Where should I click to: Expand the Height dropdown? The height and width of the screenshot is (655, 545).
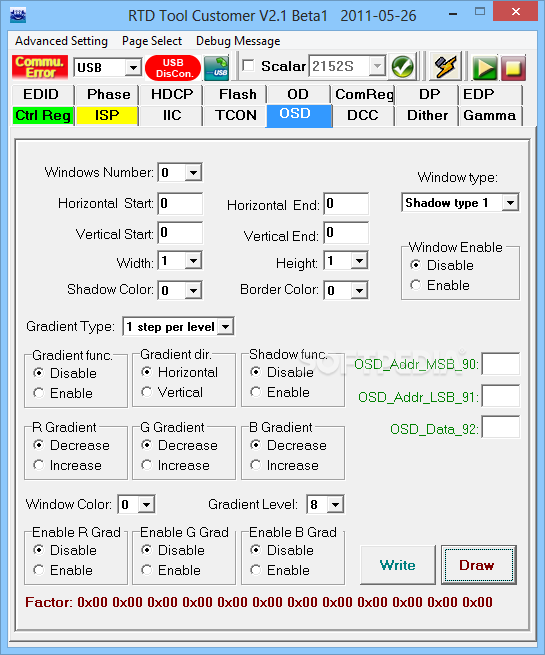tap(359, 261)
